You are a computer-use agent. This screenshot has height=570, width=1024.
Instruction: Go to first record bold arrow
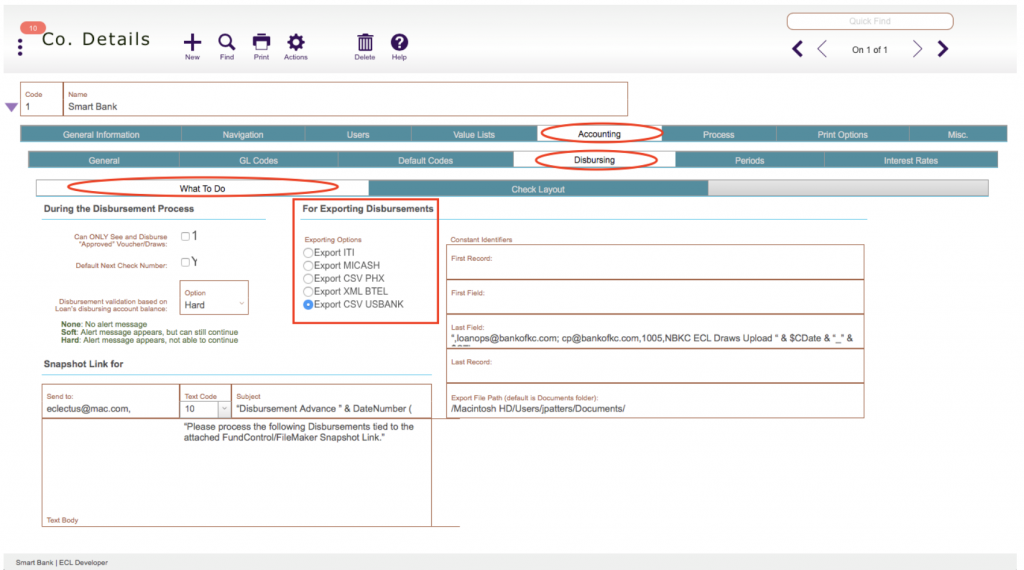coord(797,49)
